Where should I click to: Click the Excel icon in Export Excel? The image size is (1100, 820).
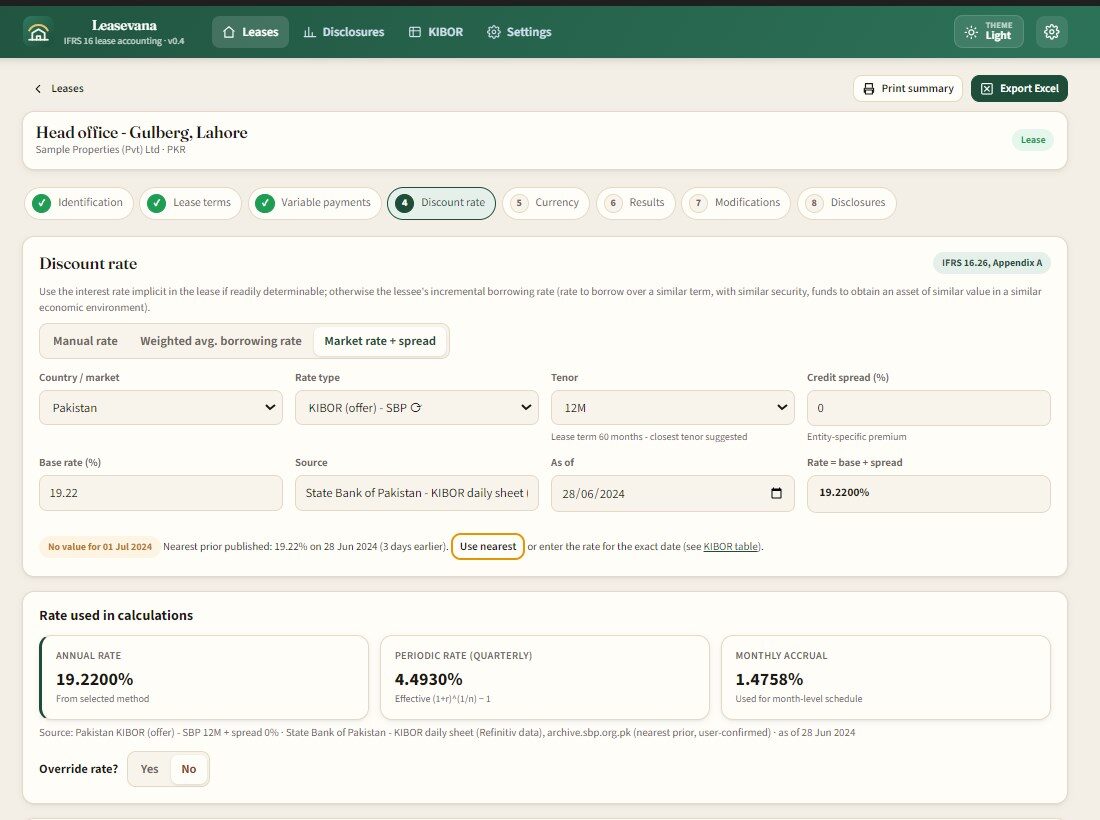986,88
